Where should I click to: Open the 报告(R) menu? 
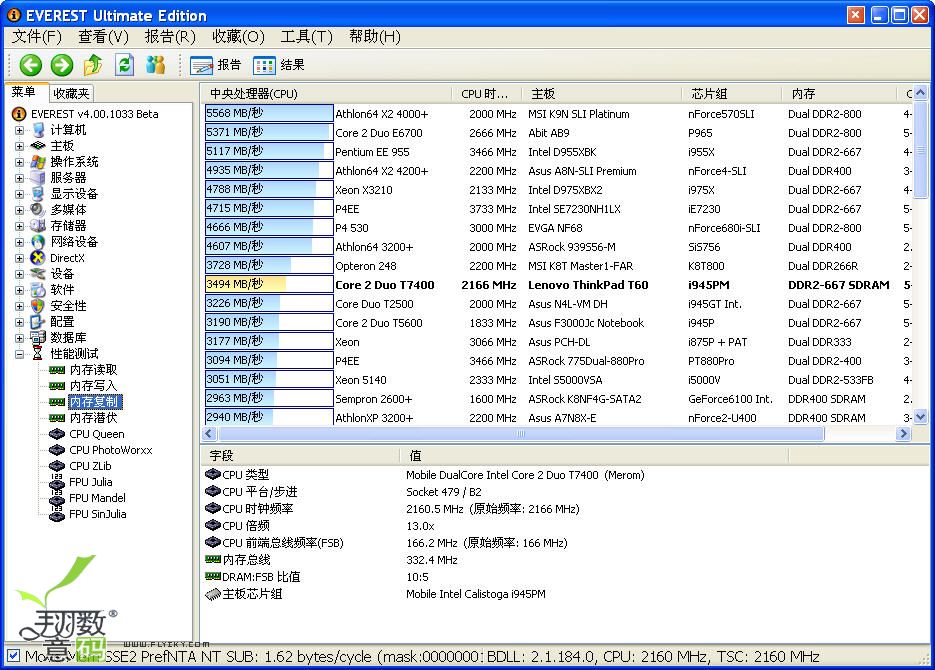[x=171, y=37]
